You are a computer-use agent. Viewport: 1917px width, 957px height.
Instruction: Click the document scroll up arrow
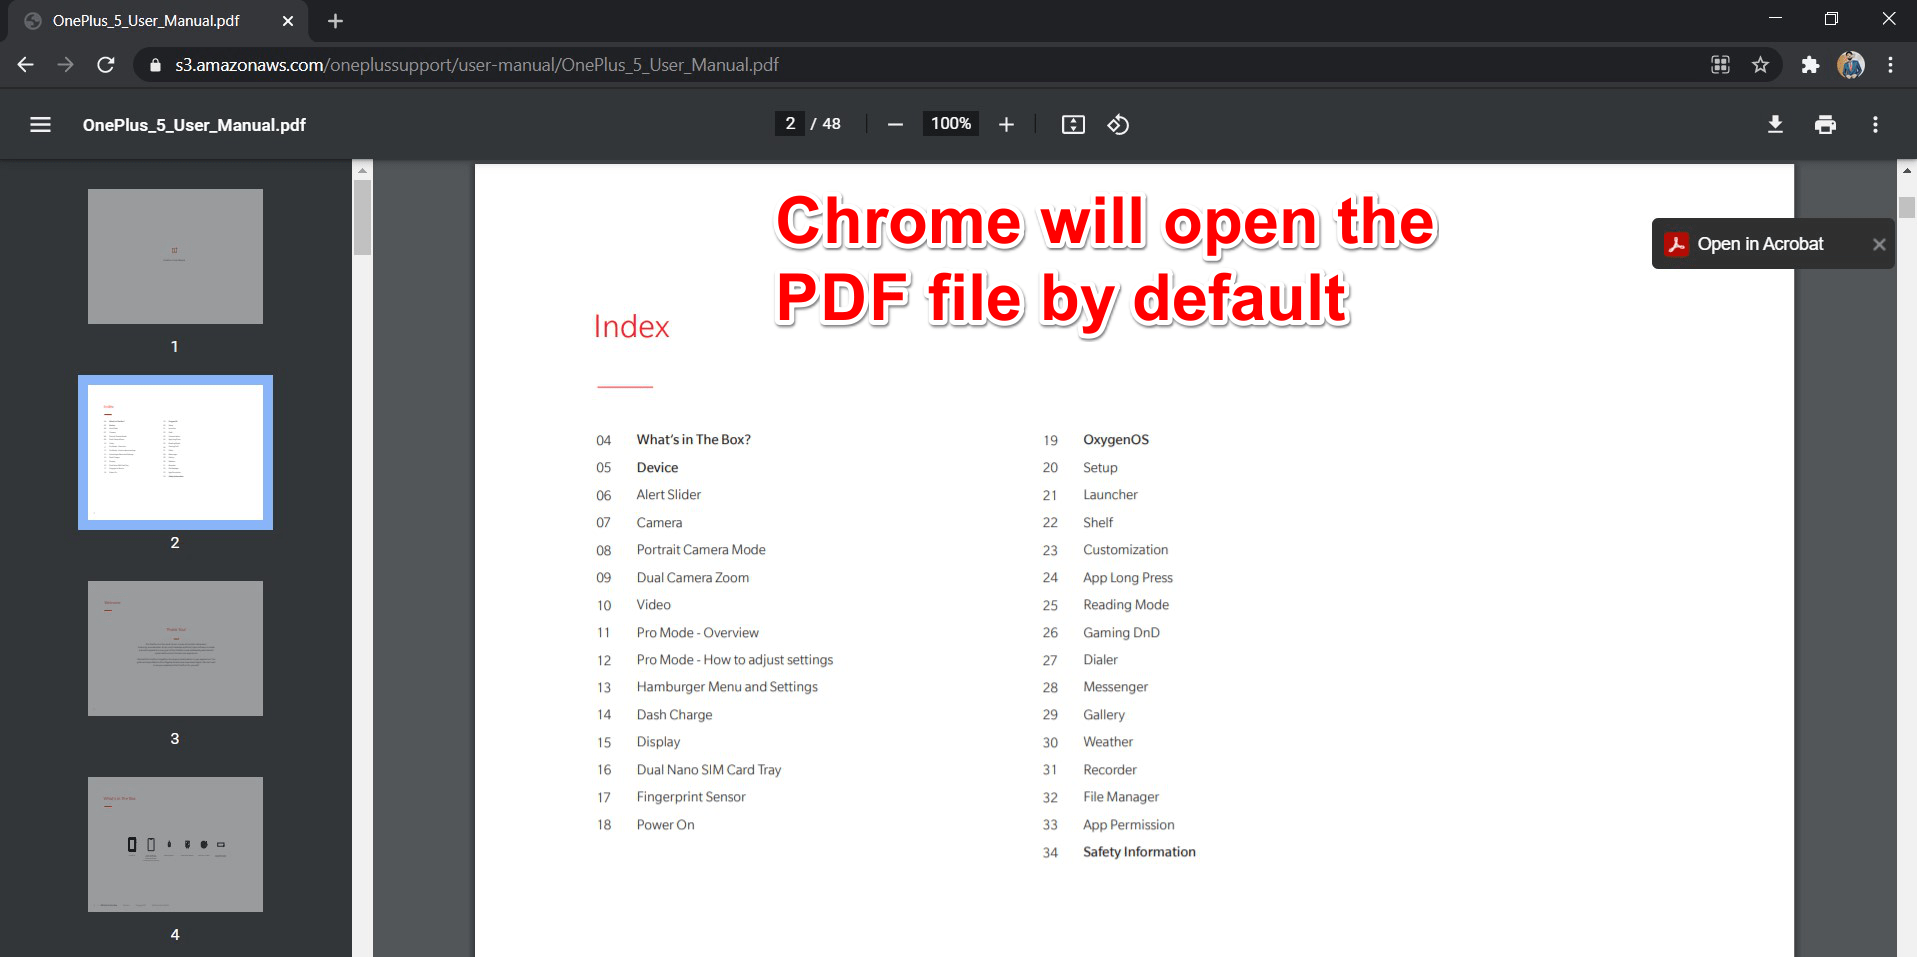click(x=1907, y=171)
